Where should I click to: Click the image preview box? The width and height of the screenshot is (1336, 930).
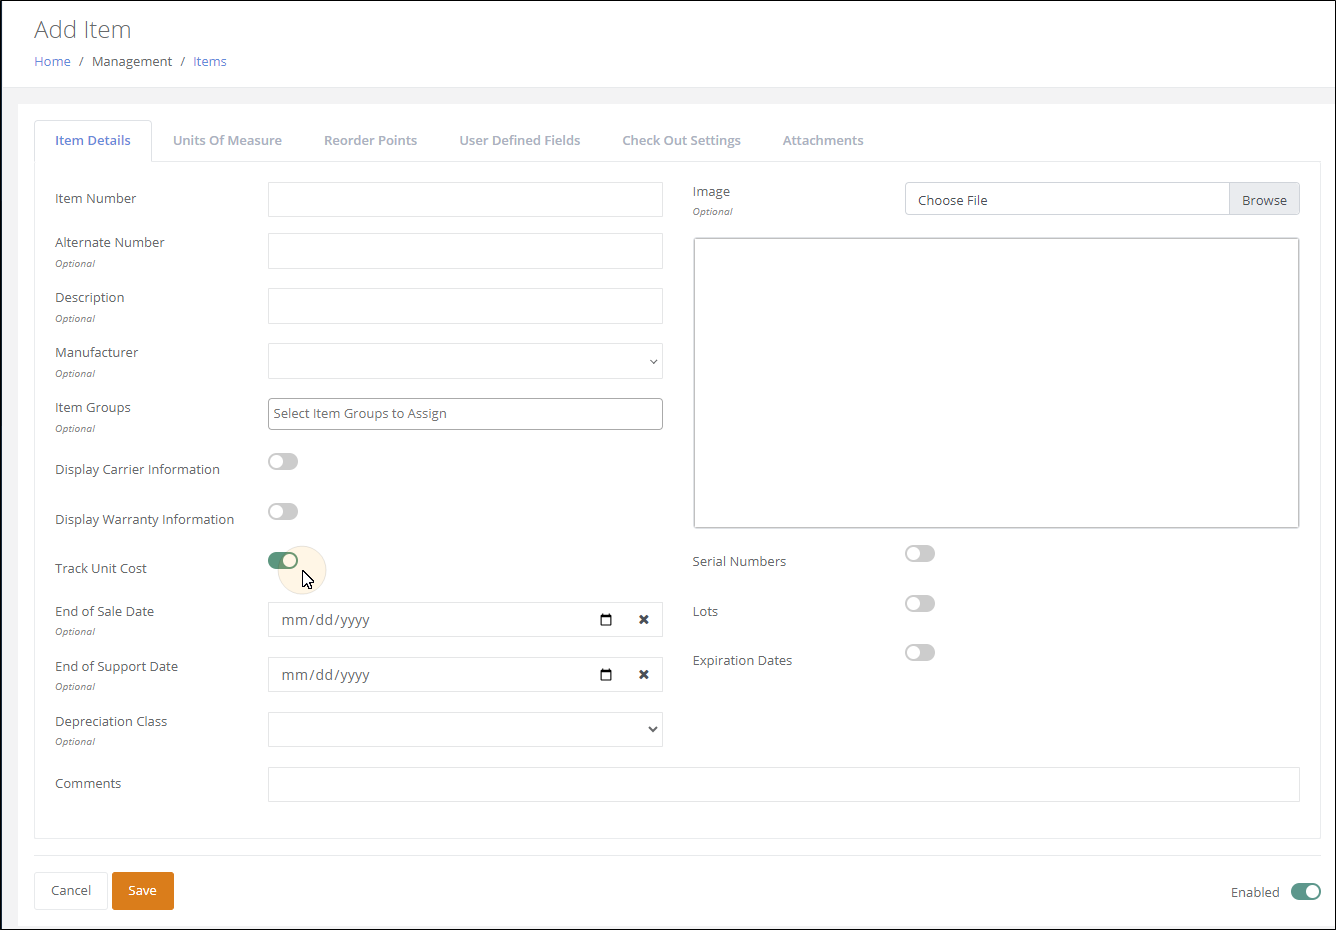tap(996, 383)
